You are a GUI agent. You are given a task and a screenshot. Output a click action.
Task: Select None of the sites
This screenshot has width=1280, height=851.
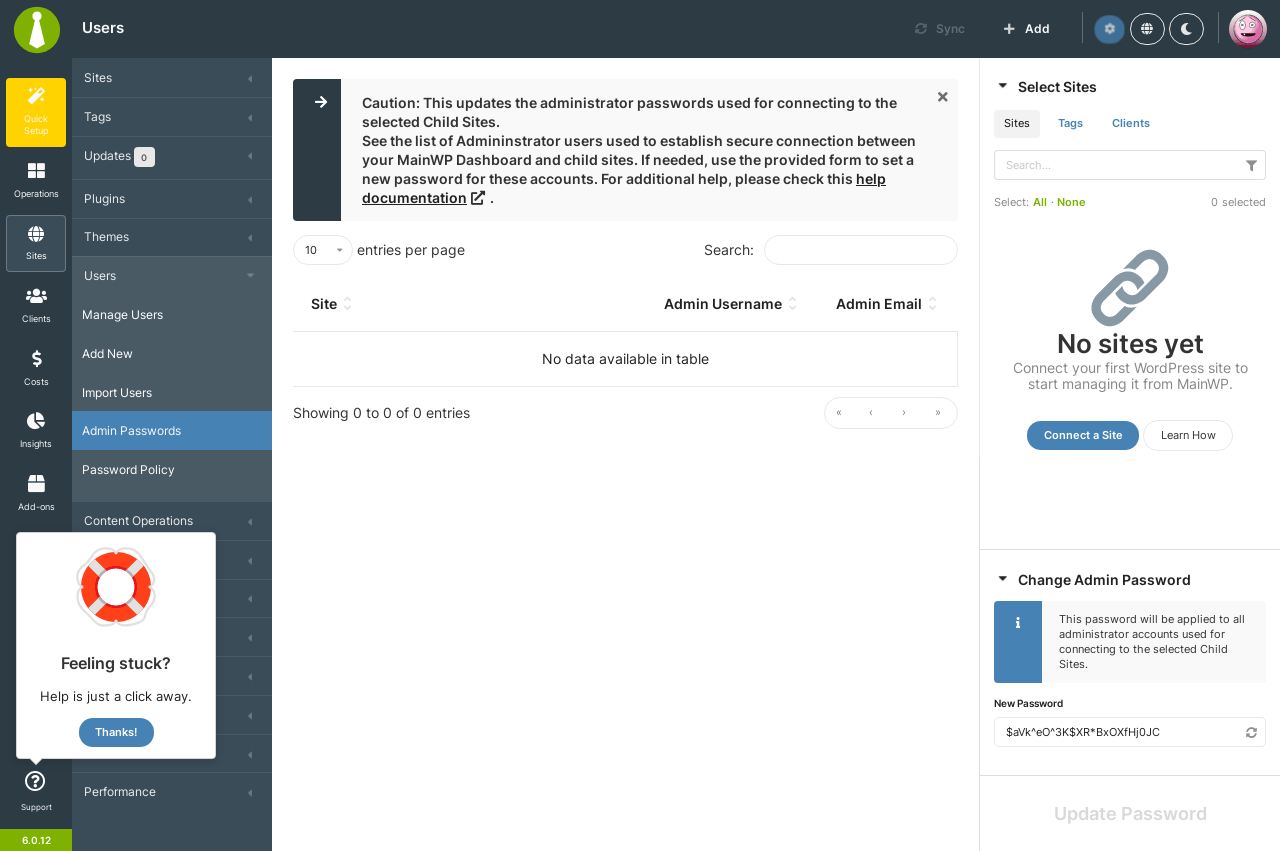click(1071, 202)
